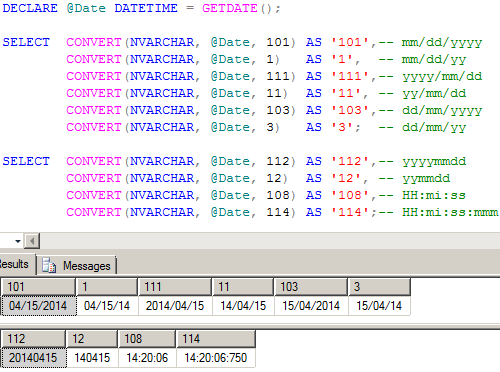Select column header 1 in first grid
500x372 pixels.
pyautogui.click(x=107, y=287)
